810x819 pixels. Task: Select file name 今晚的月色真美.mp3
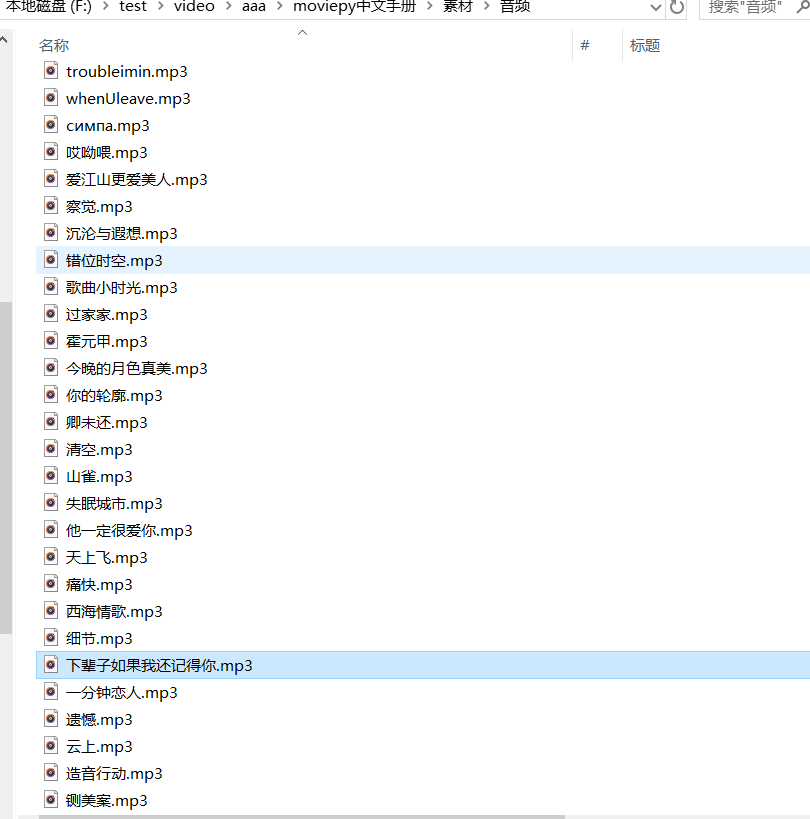[x=136, y=369]
